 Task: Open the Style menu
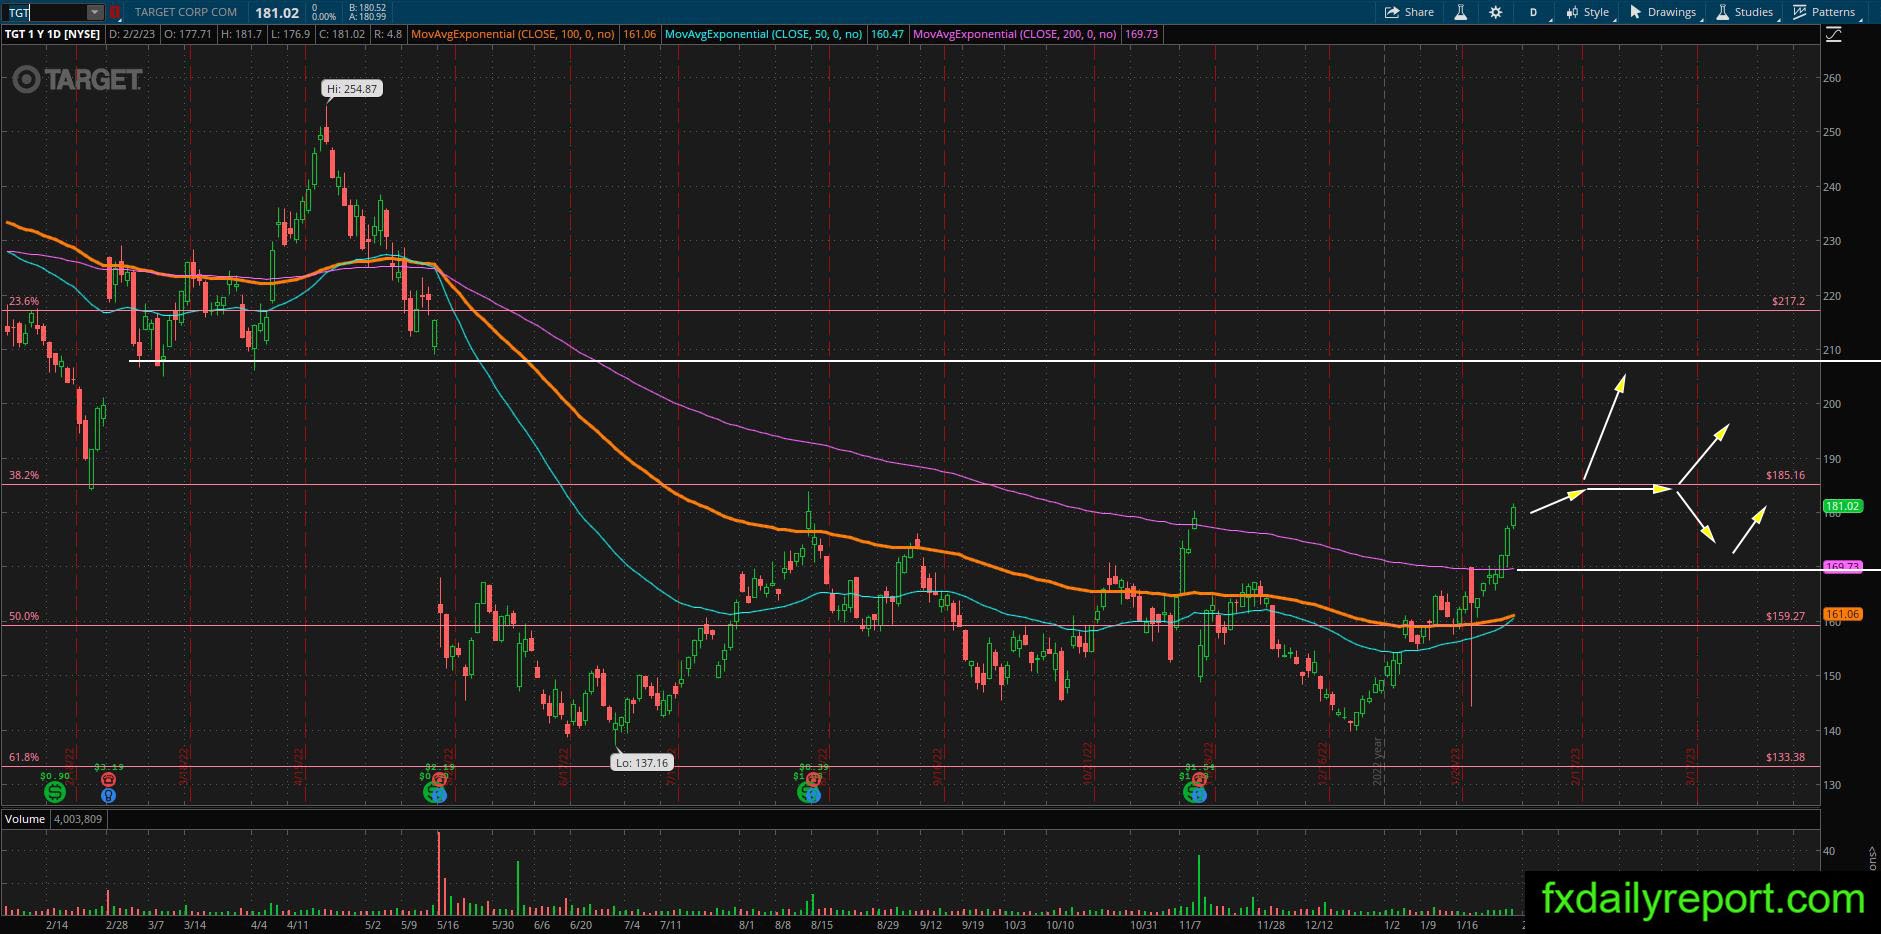pos(1589,12)
